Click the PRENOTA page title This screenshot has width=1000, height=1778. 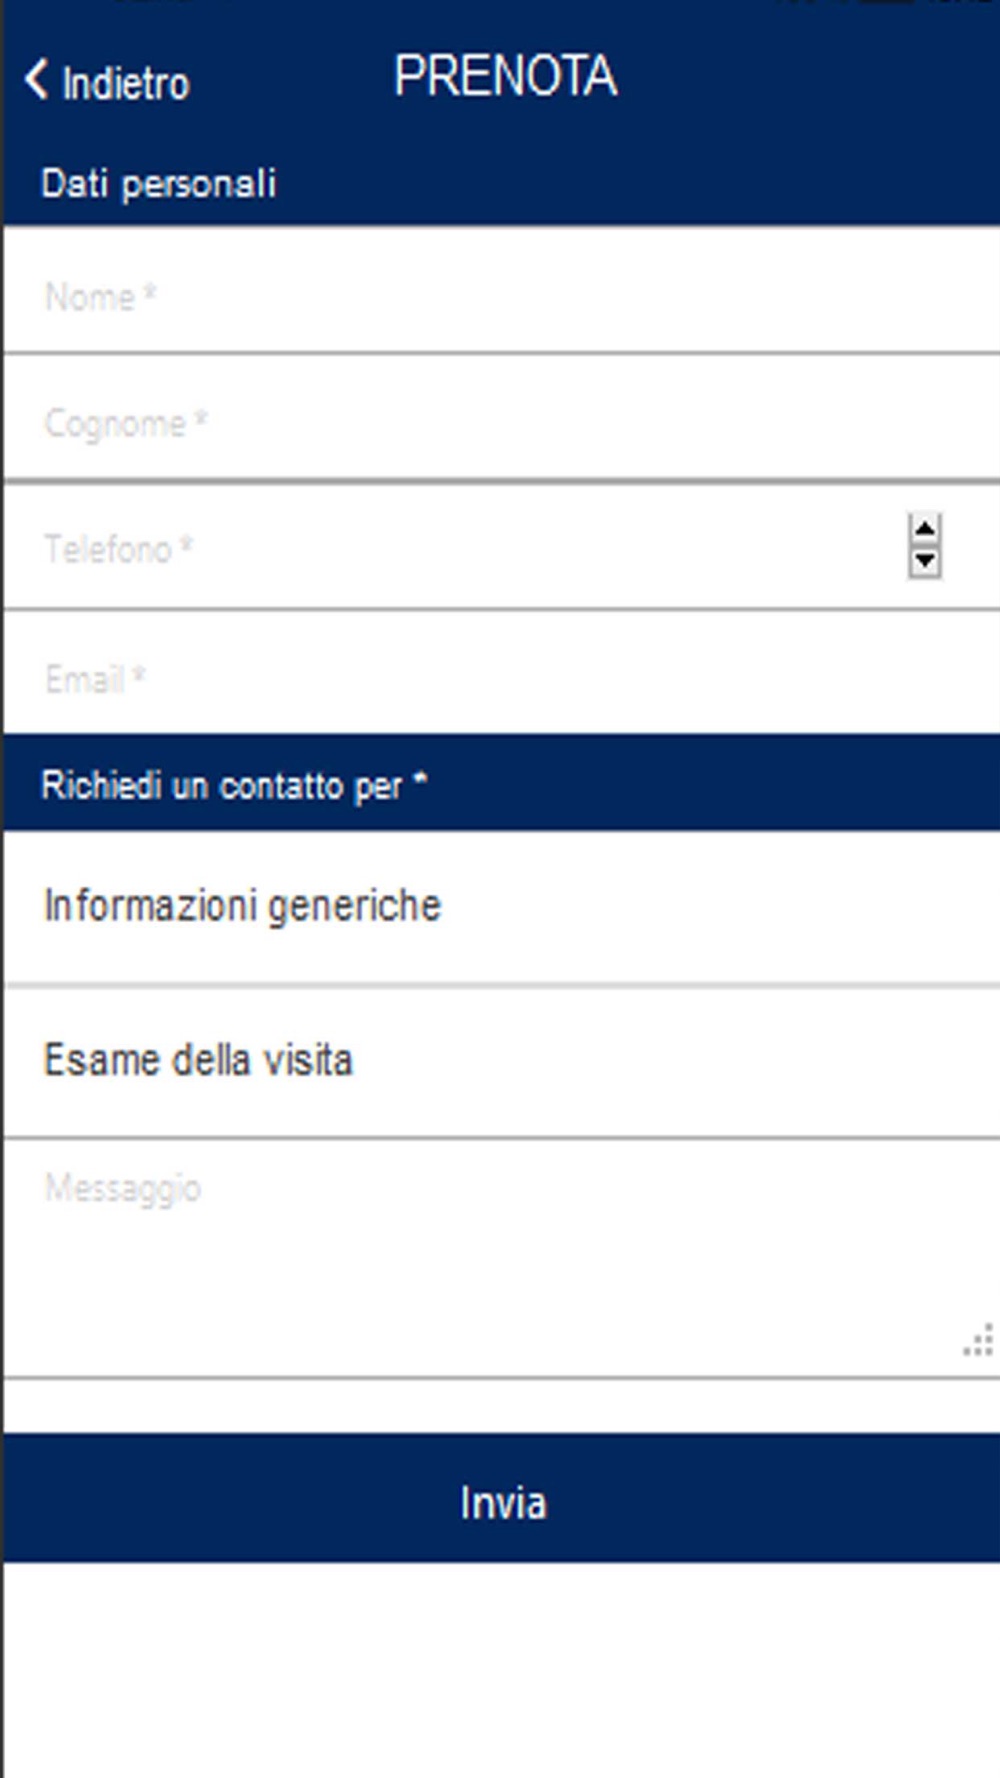tap(505, 77)
